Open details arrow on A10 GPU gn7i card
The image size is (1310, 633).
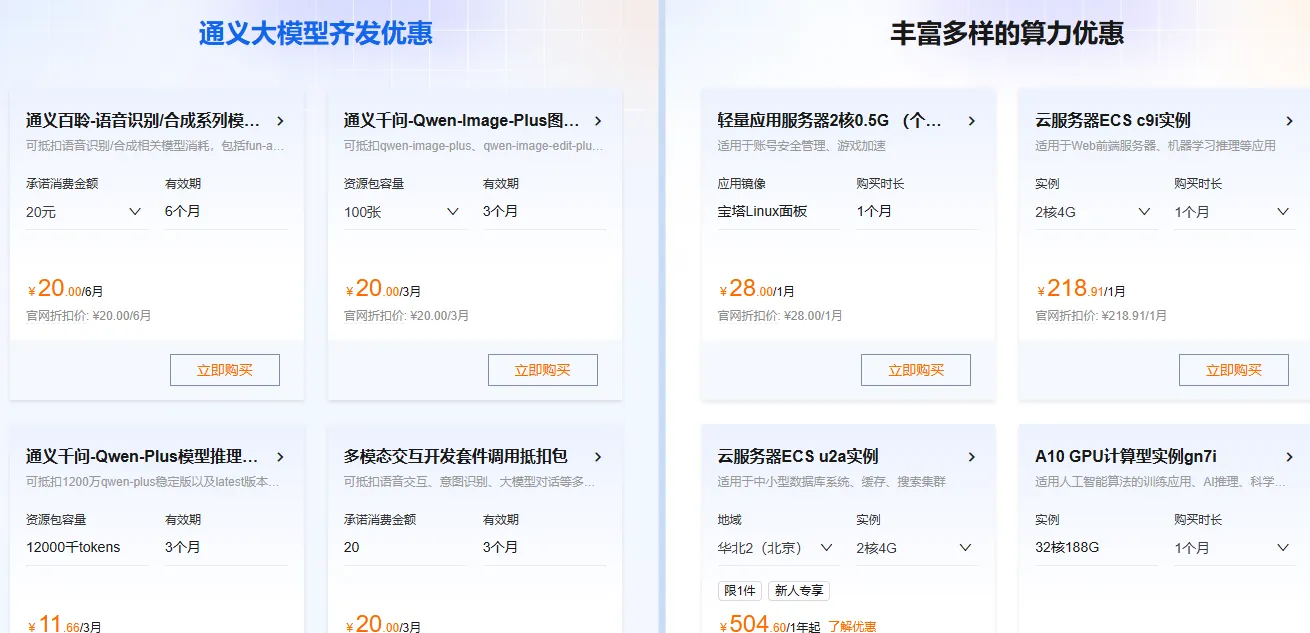coord(1289,456)
